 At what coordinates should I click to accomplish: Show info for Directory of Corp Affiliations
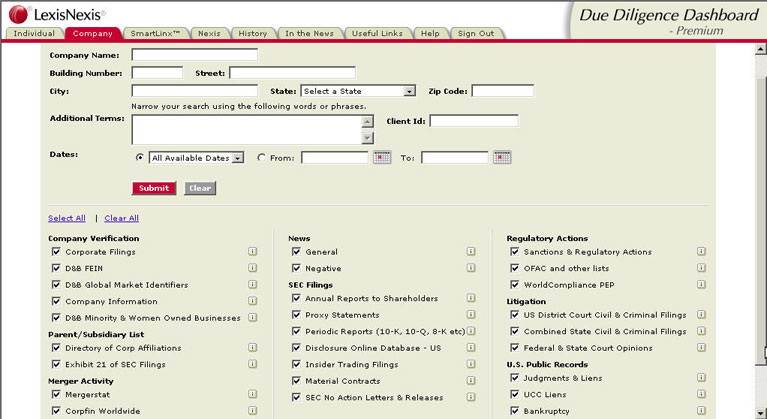[x=252, y=348]
